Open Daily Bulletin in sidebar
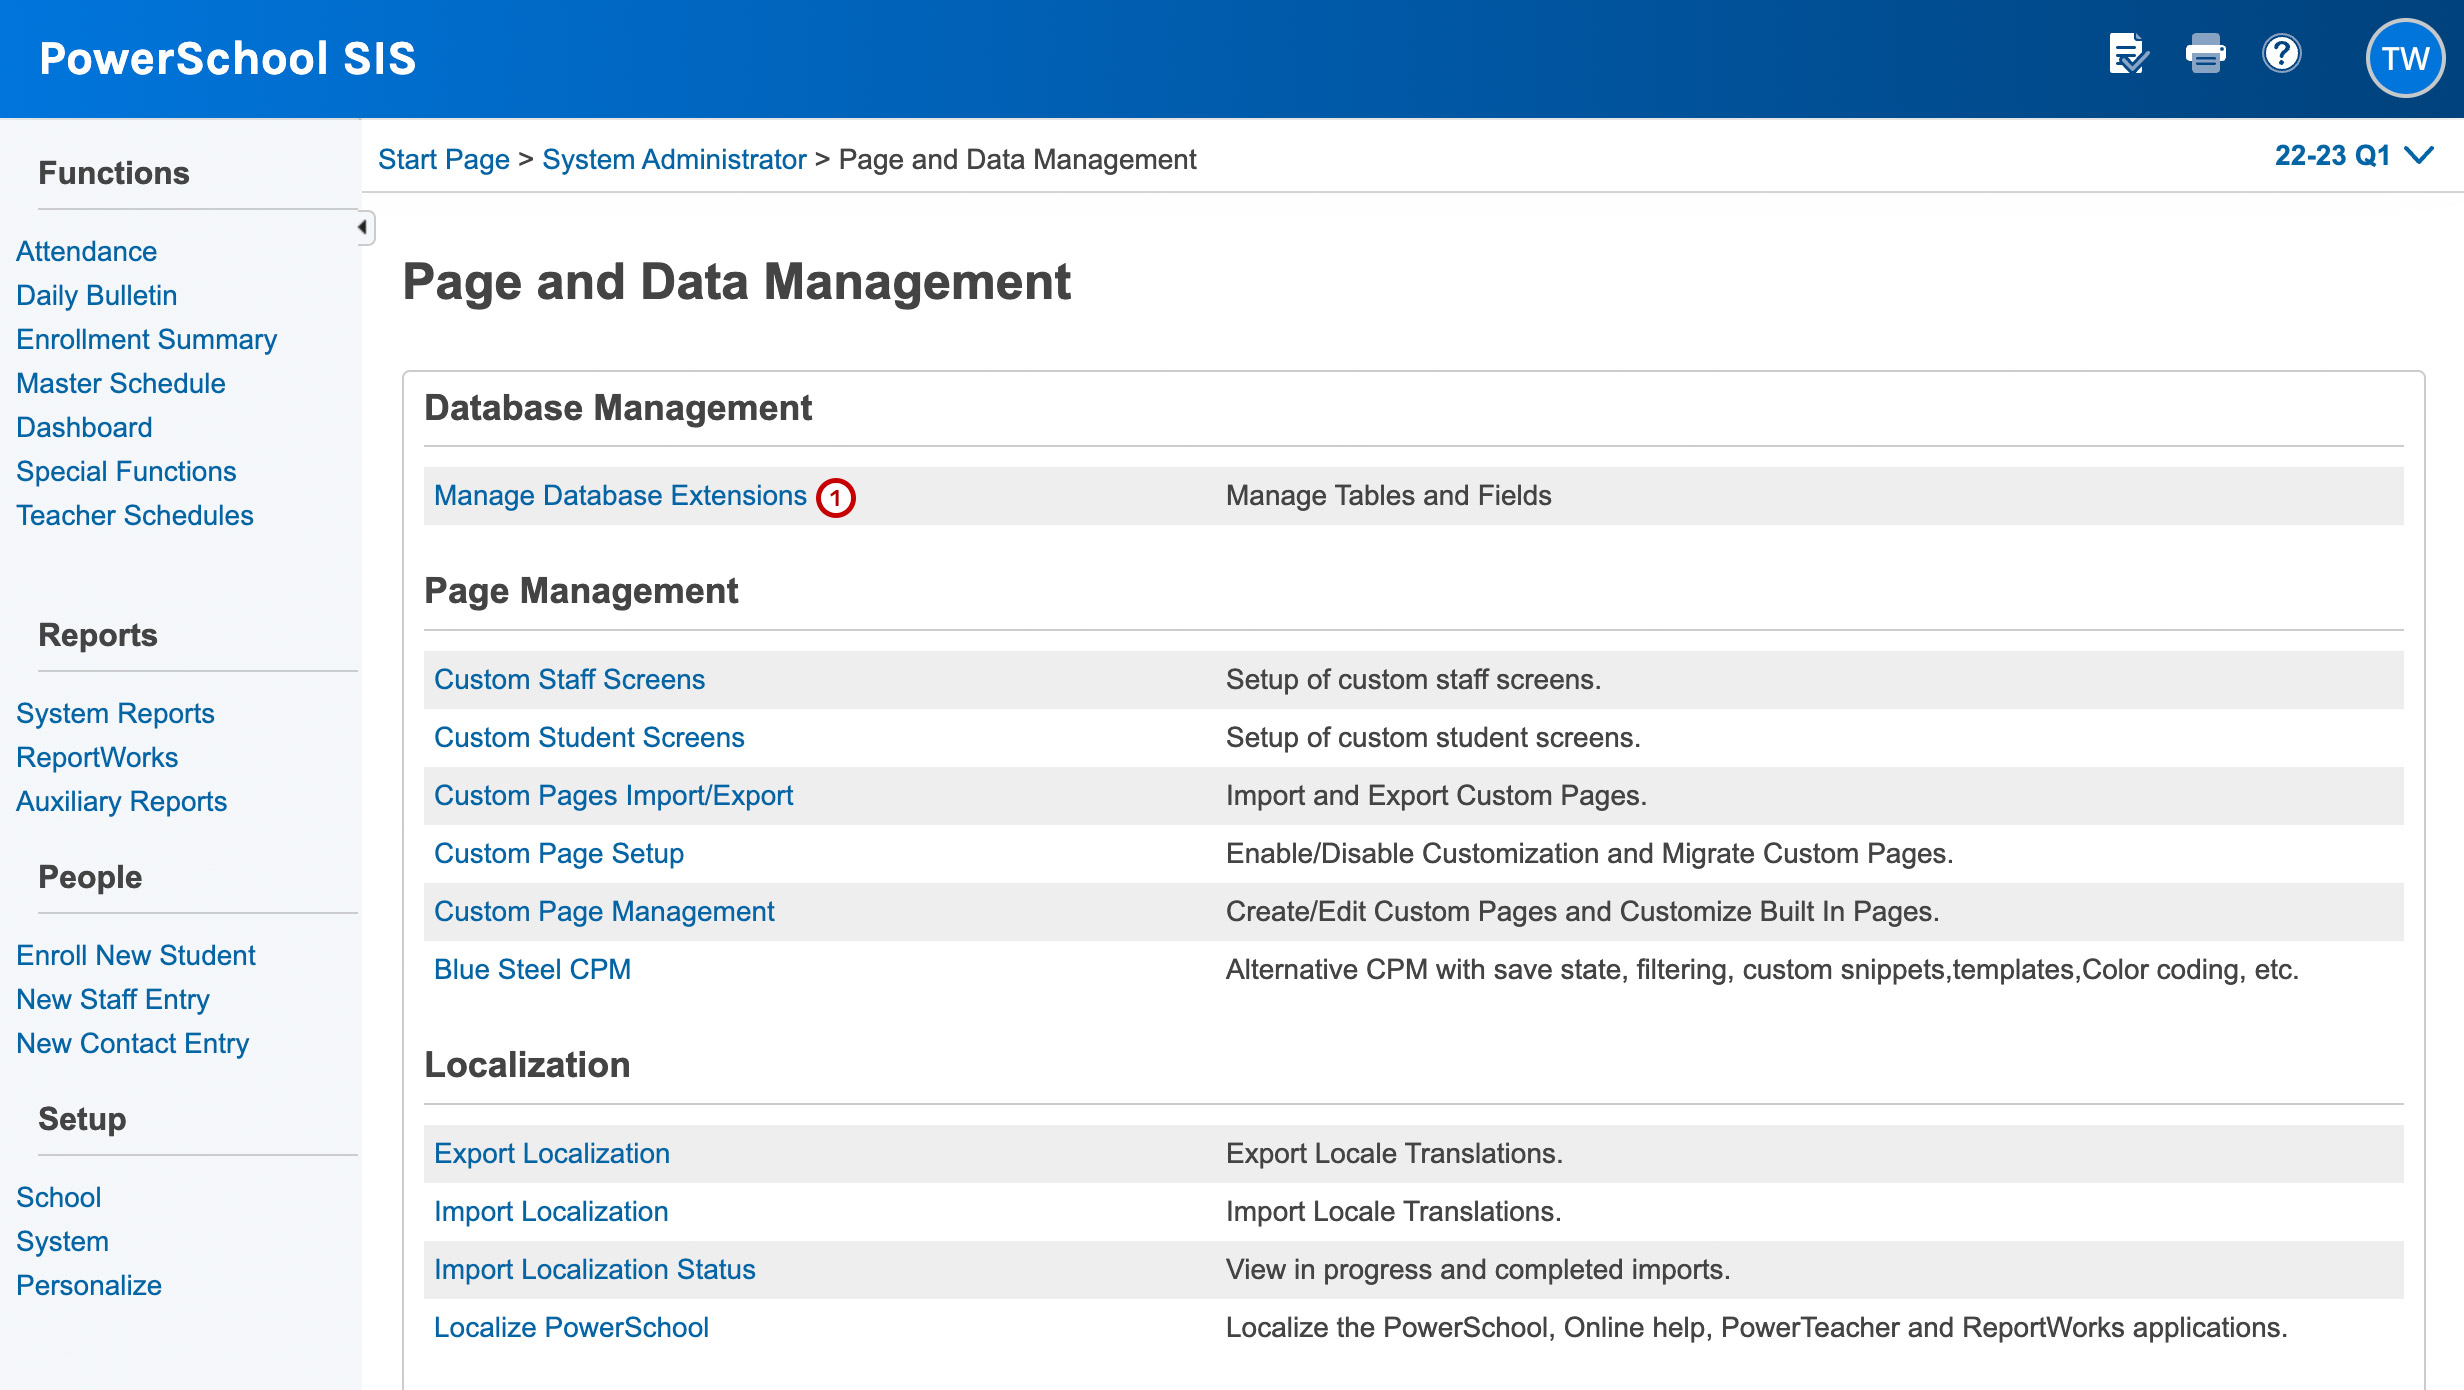 click(97, 295)
